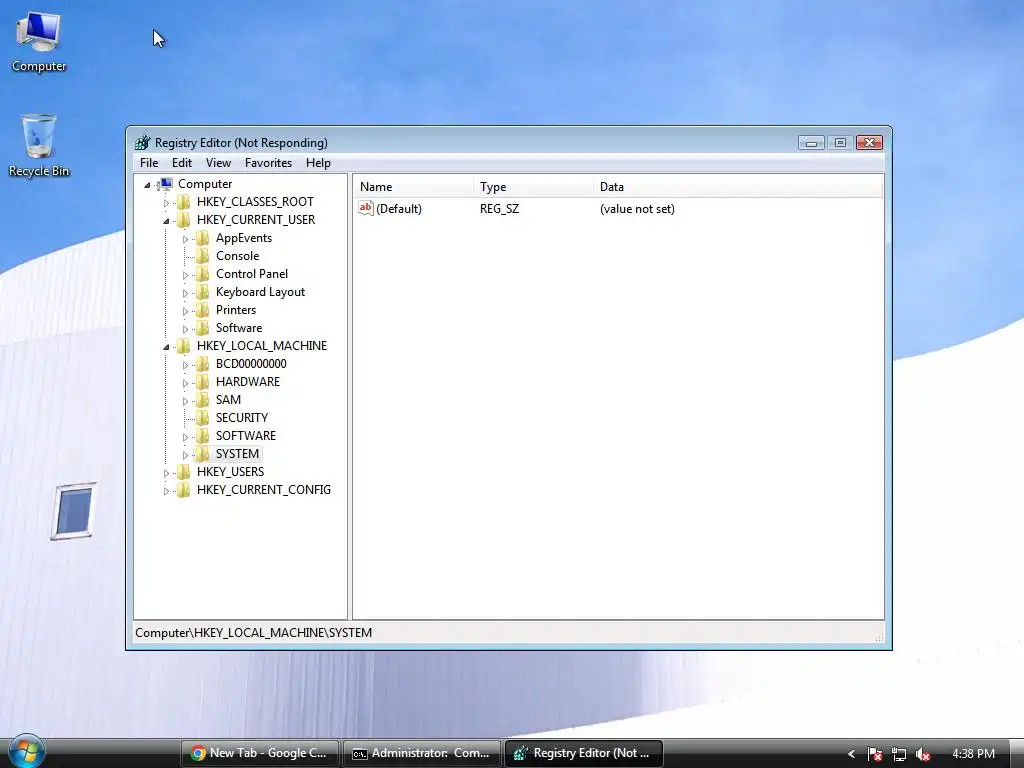This screenshot has height=768, width=1024.
Task: Open the Edit menu
Action: point(182,163)
